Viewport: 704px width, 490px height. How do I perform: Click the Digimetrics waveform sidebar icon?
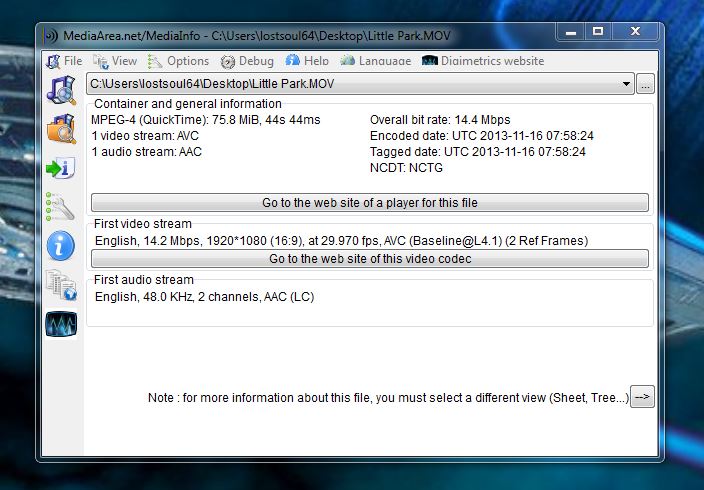[61, 324]
